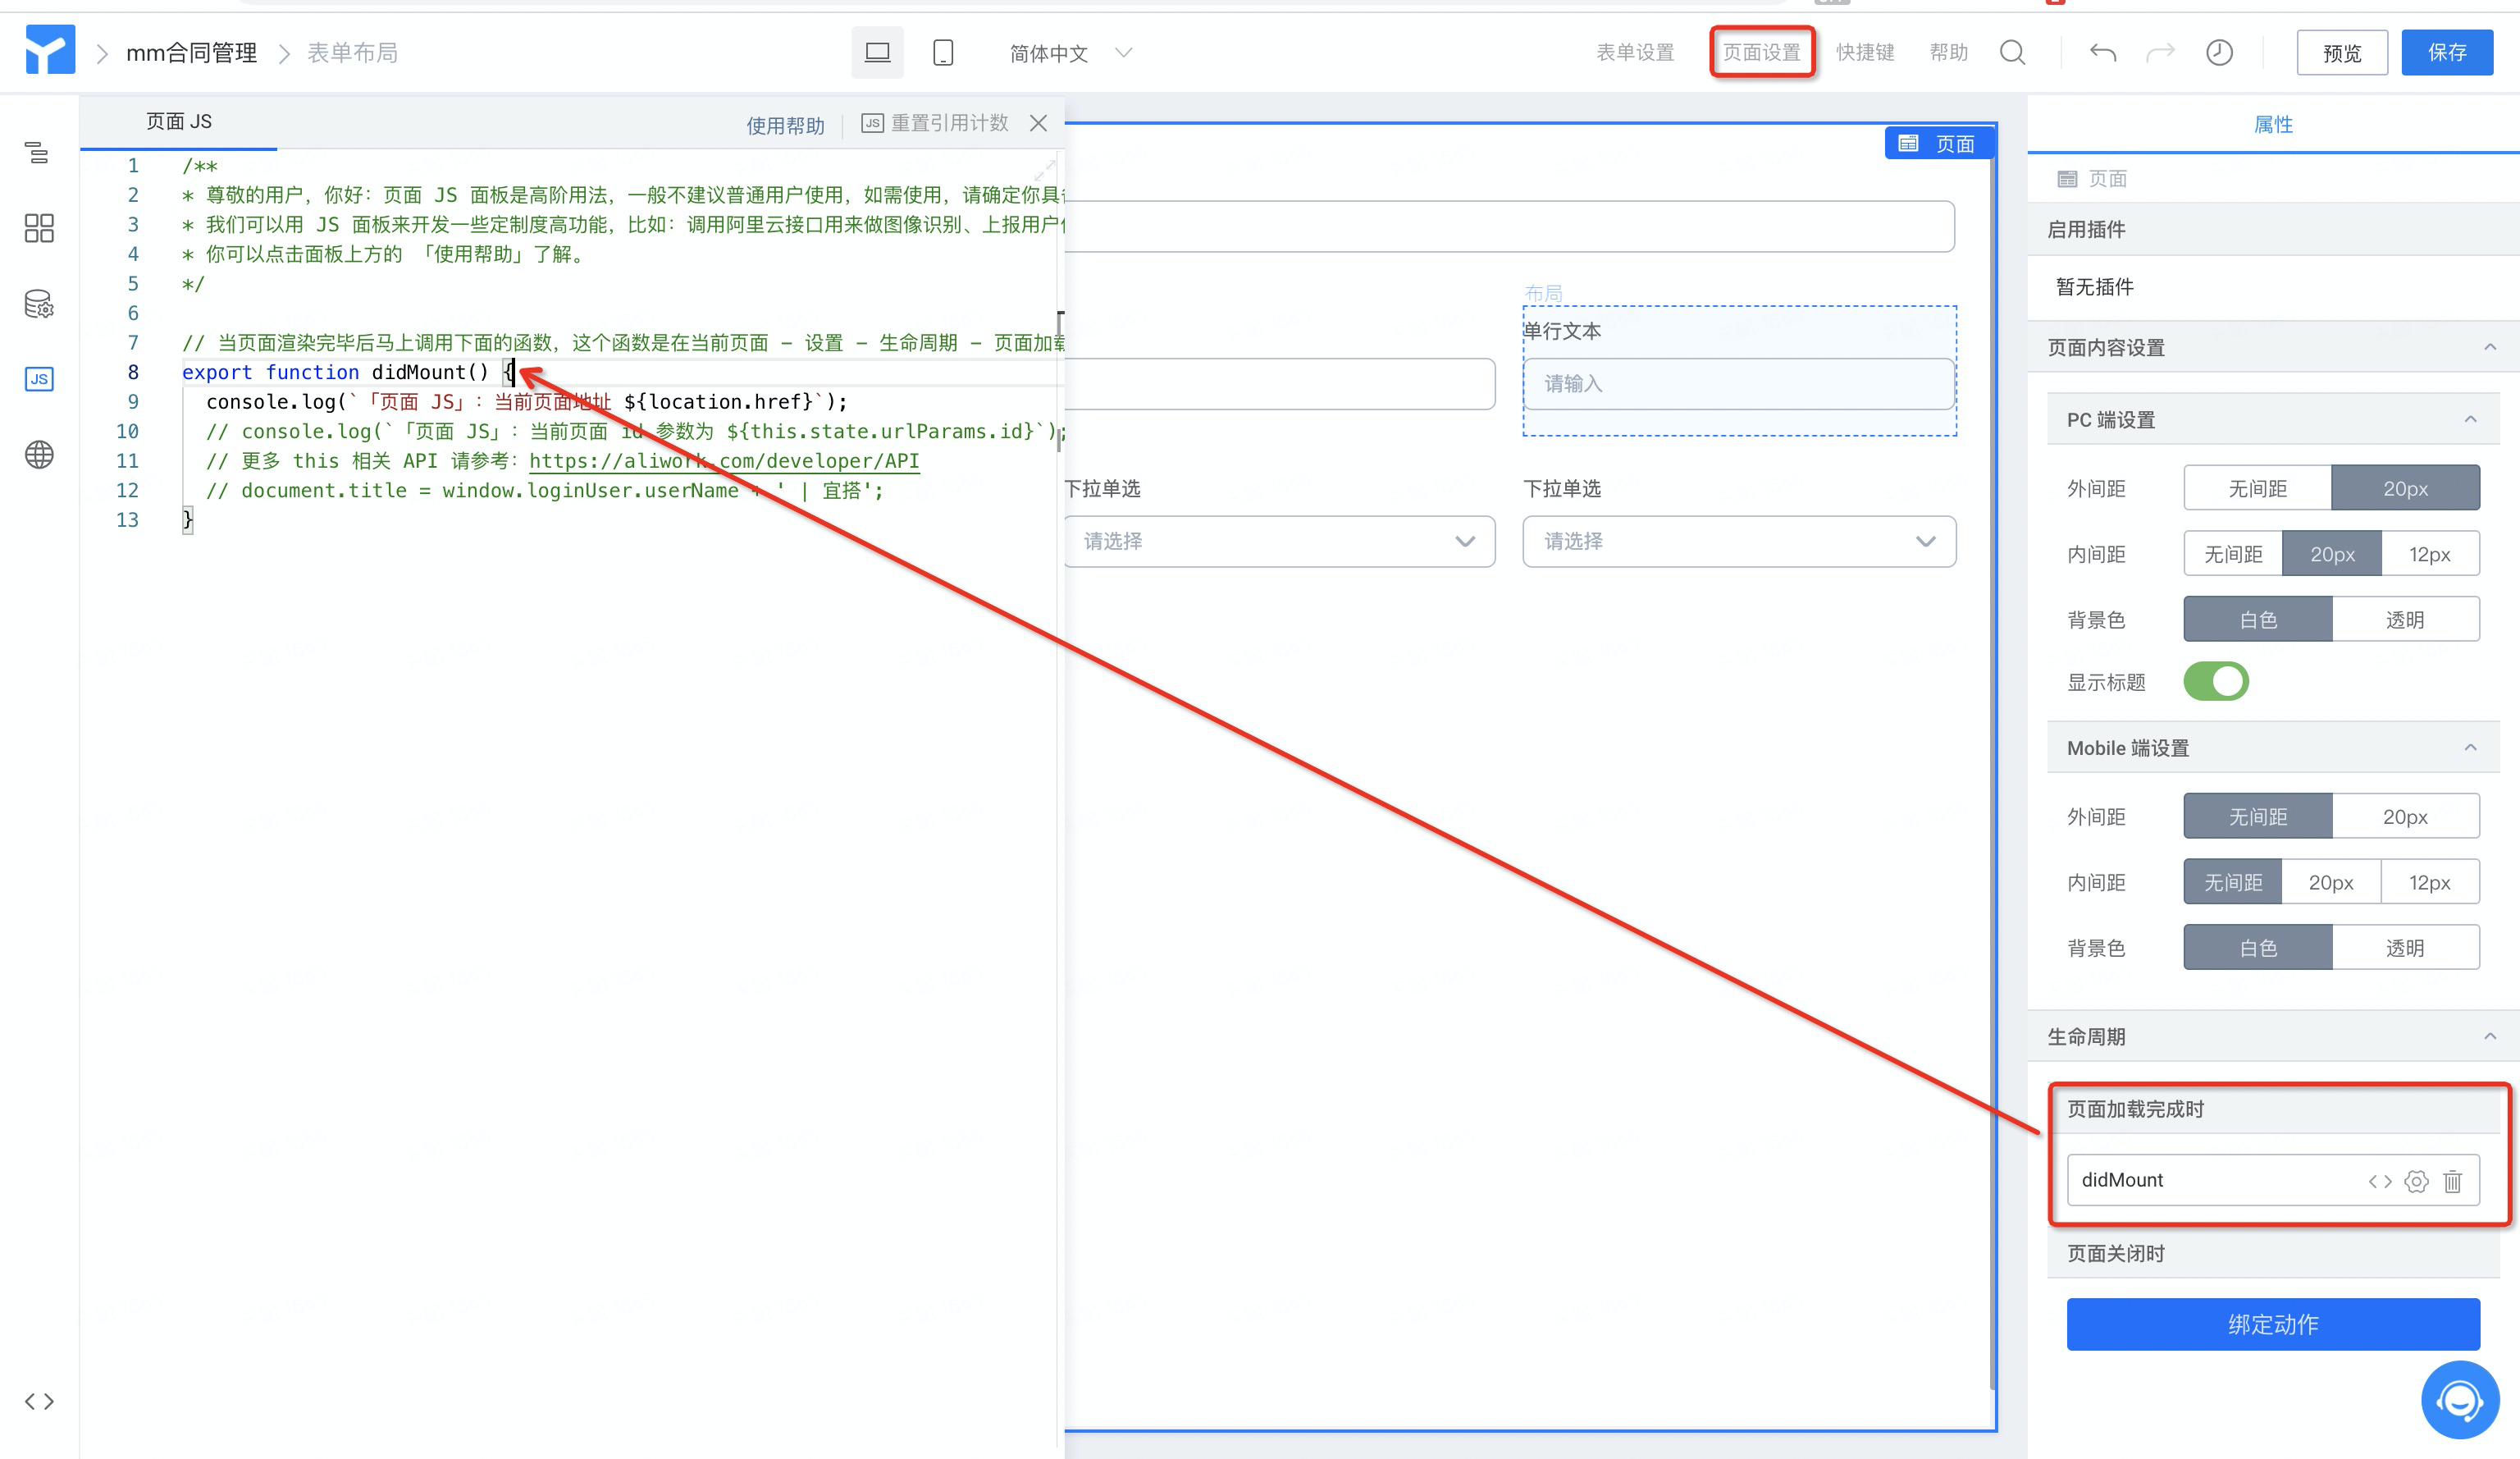Viewport: 2520px width, 1459px height.
Task: Click the Yida logo icon
Action: point(50,50)
